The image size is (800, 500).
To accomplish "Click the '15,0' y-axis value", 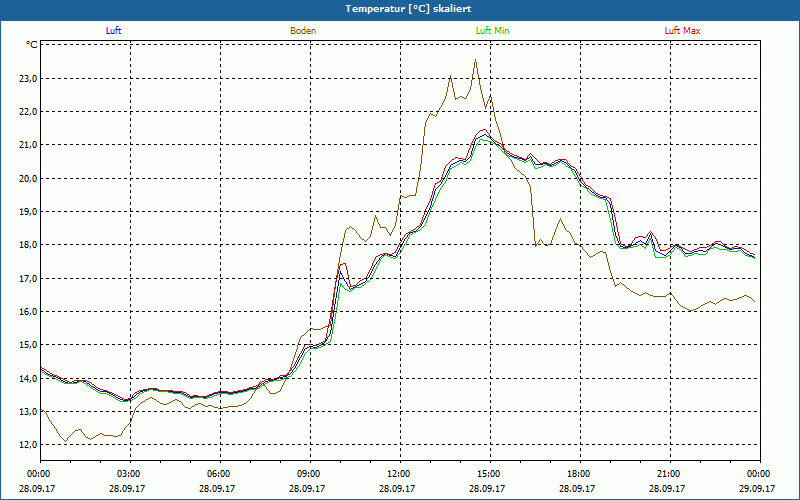I will (x=28, y=345).
